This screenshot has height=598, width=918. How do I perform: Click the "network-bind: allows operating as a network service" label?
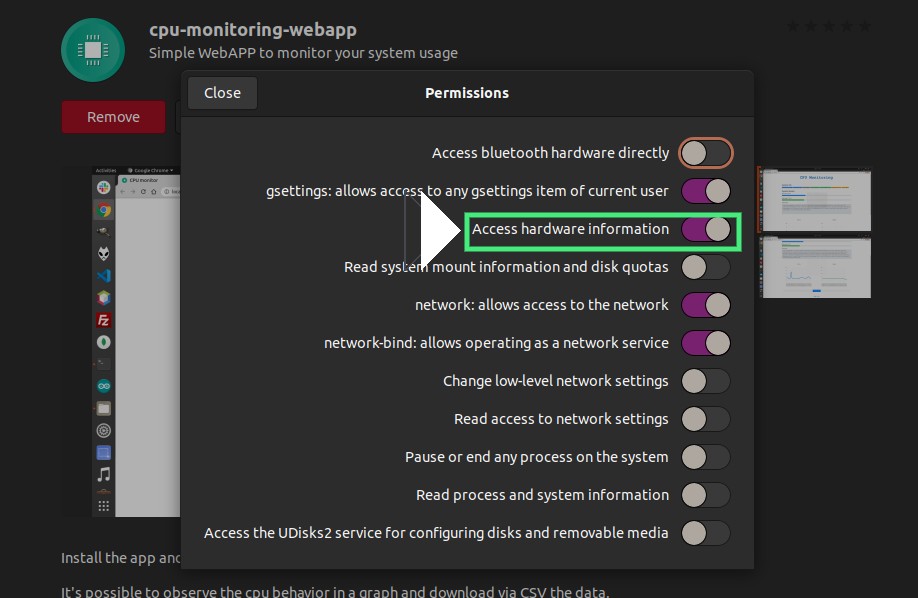pos(496,343)
